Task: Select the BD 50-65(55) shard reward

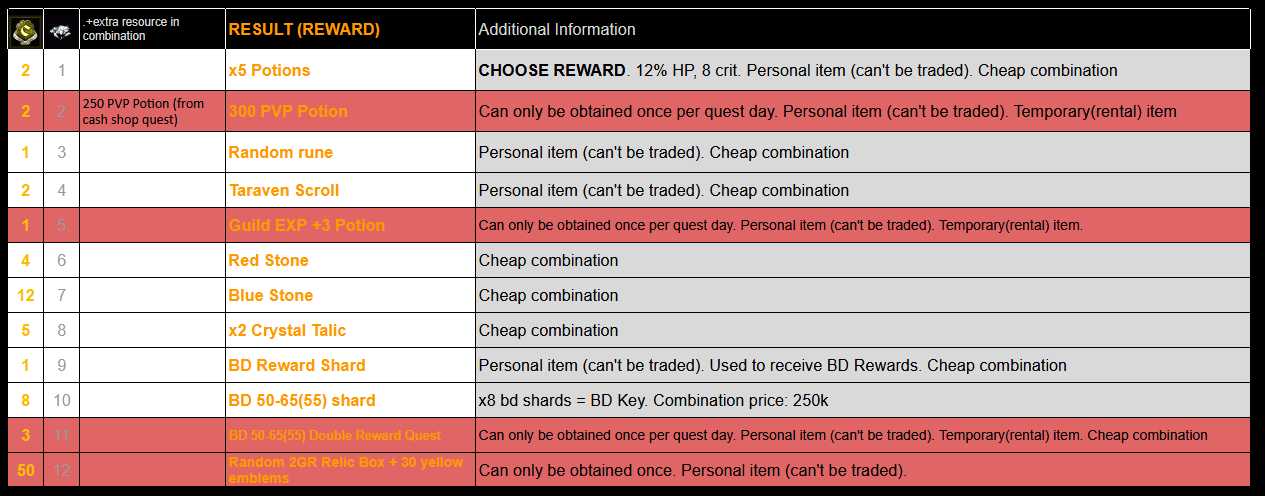Action: [302, 401]
